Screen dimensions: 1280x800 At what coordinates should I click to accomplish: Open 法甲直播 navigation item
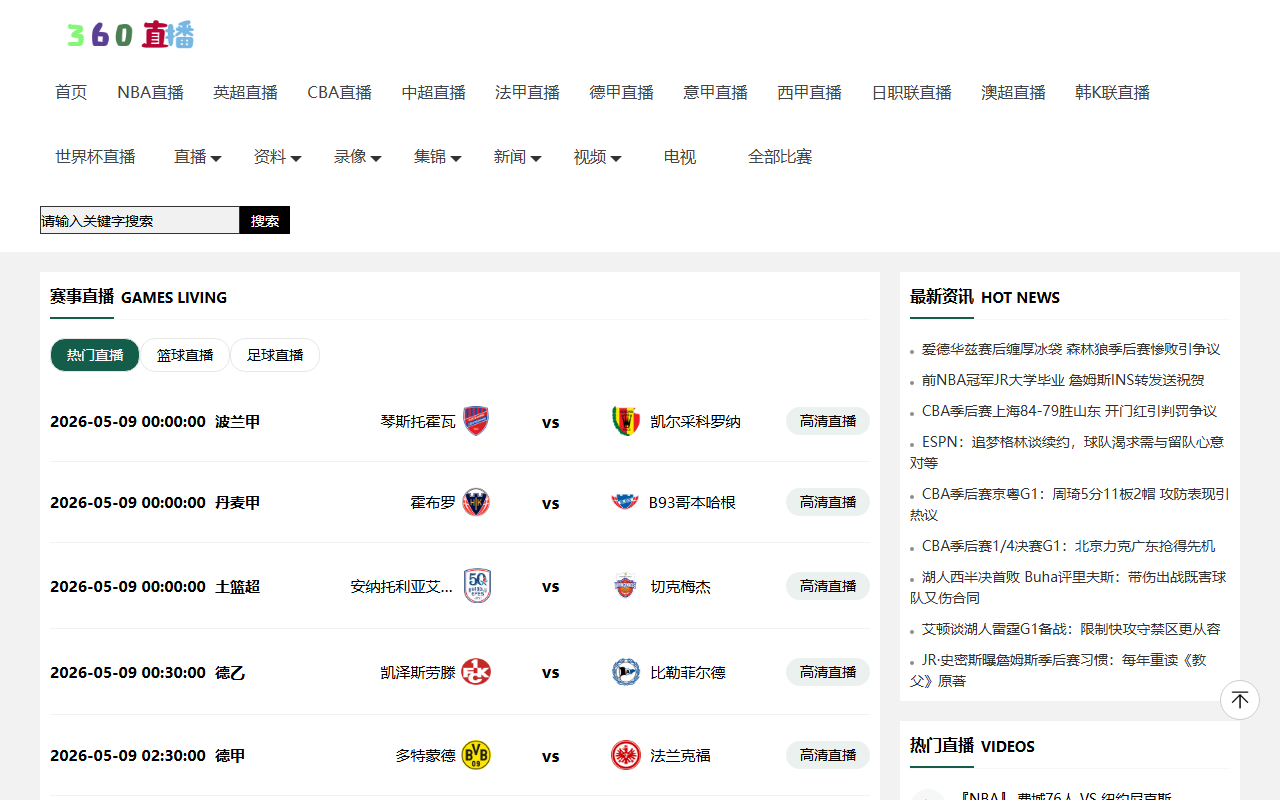tap(528, 92)
